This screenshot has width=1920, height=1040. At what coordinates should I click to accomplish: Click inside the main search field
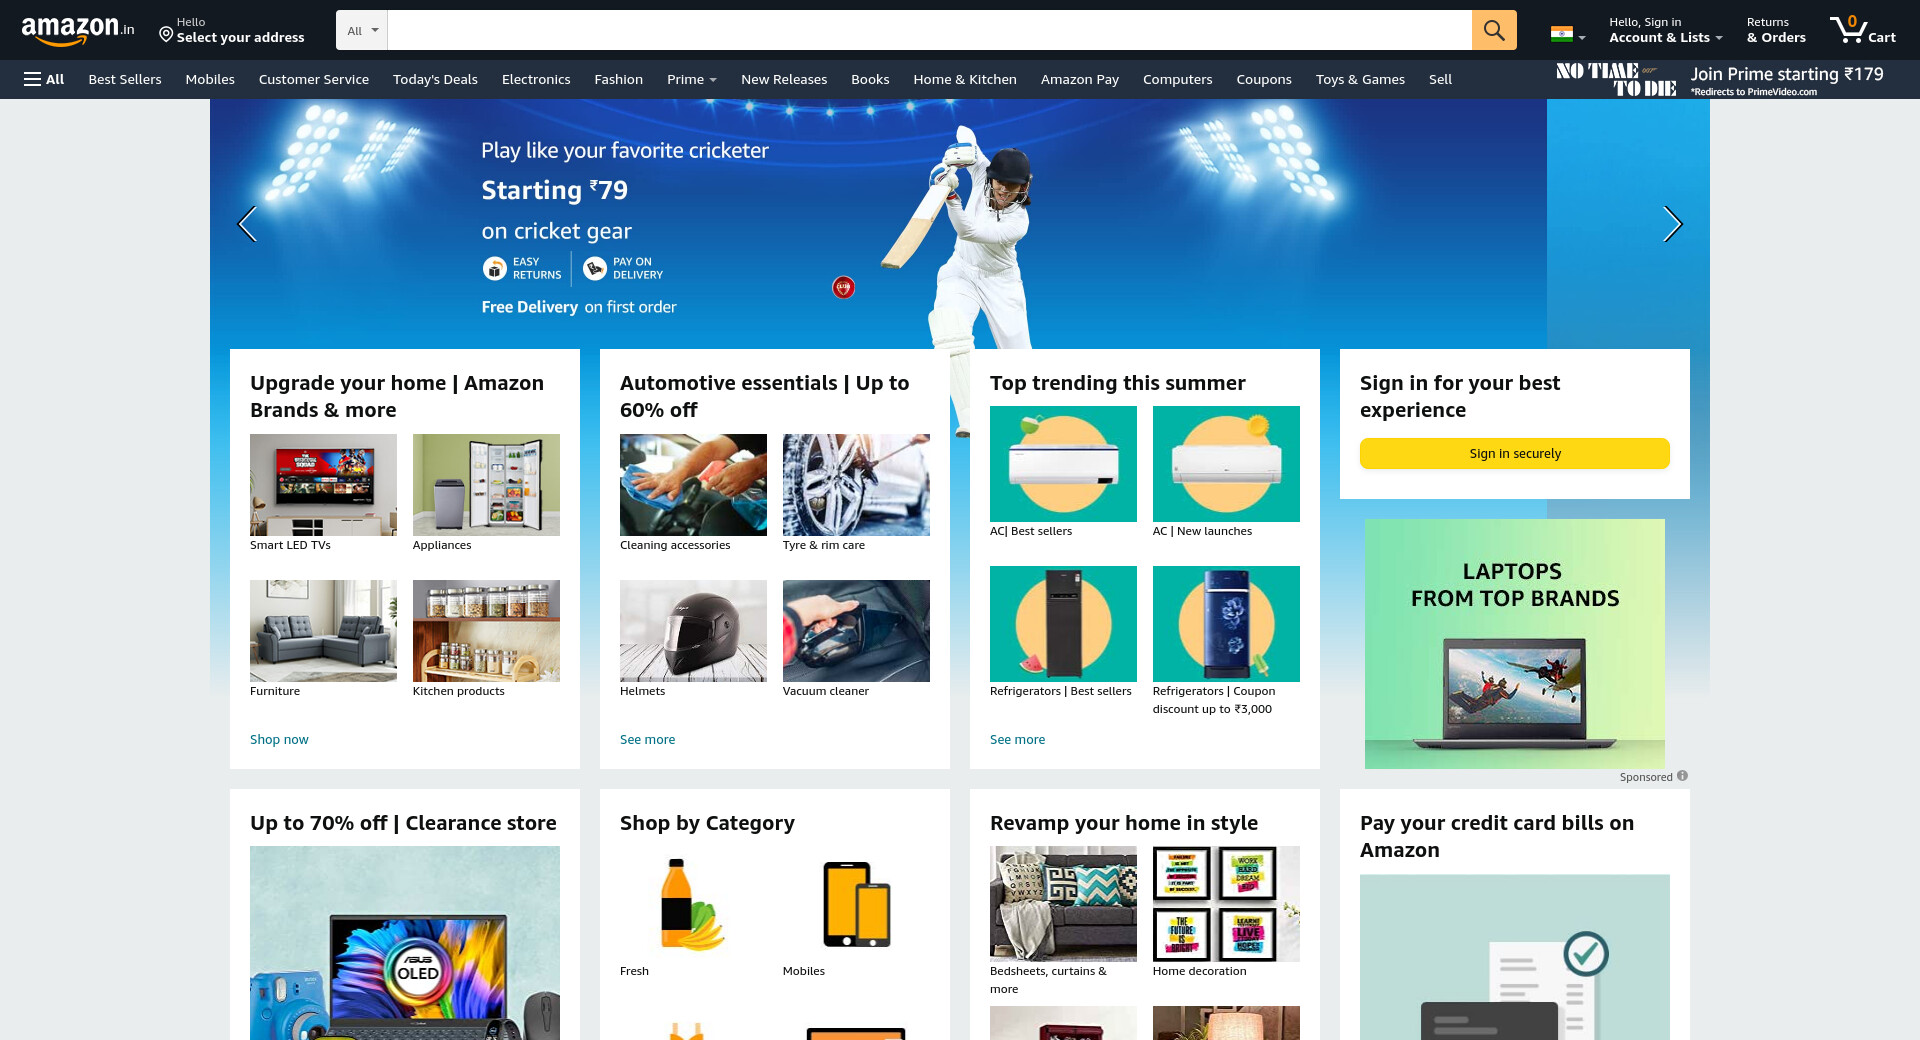pos(929,30)
